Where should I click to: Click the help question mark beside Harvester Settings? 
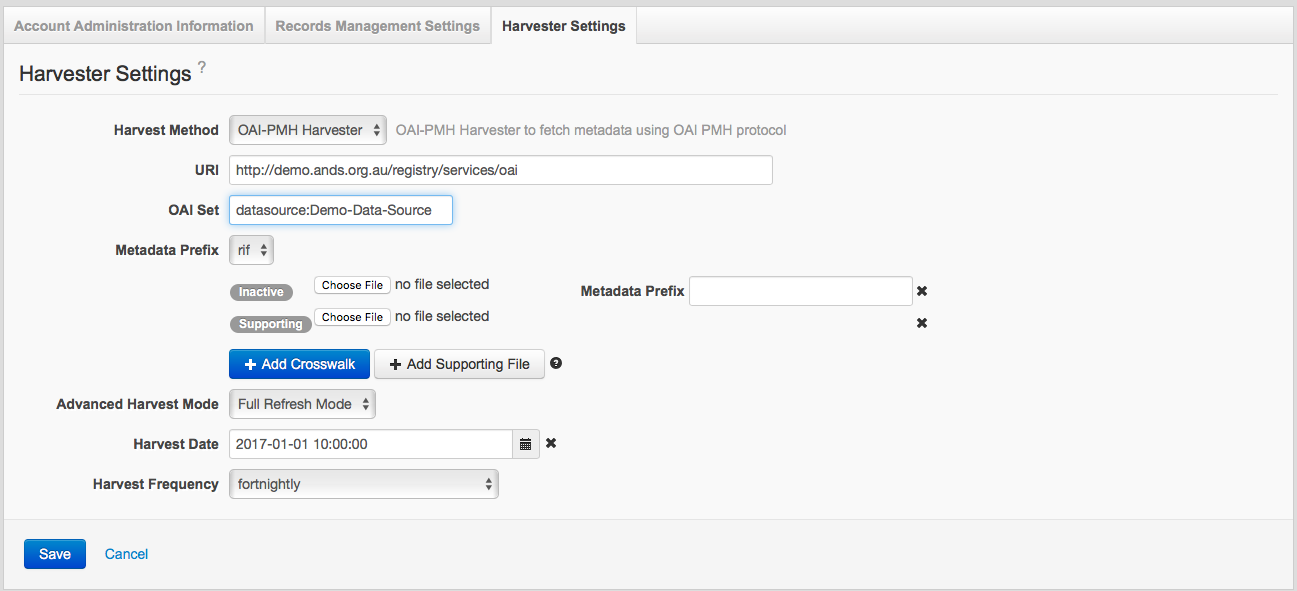click(x=201, y=68)
